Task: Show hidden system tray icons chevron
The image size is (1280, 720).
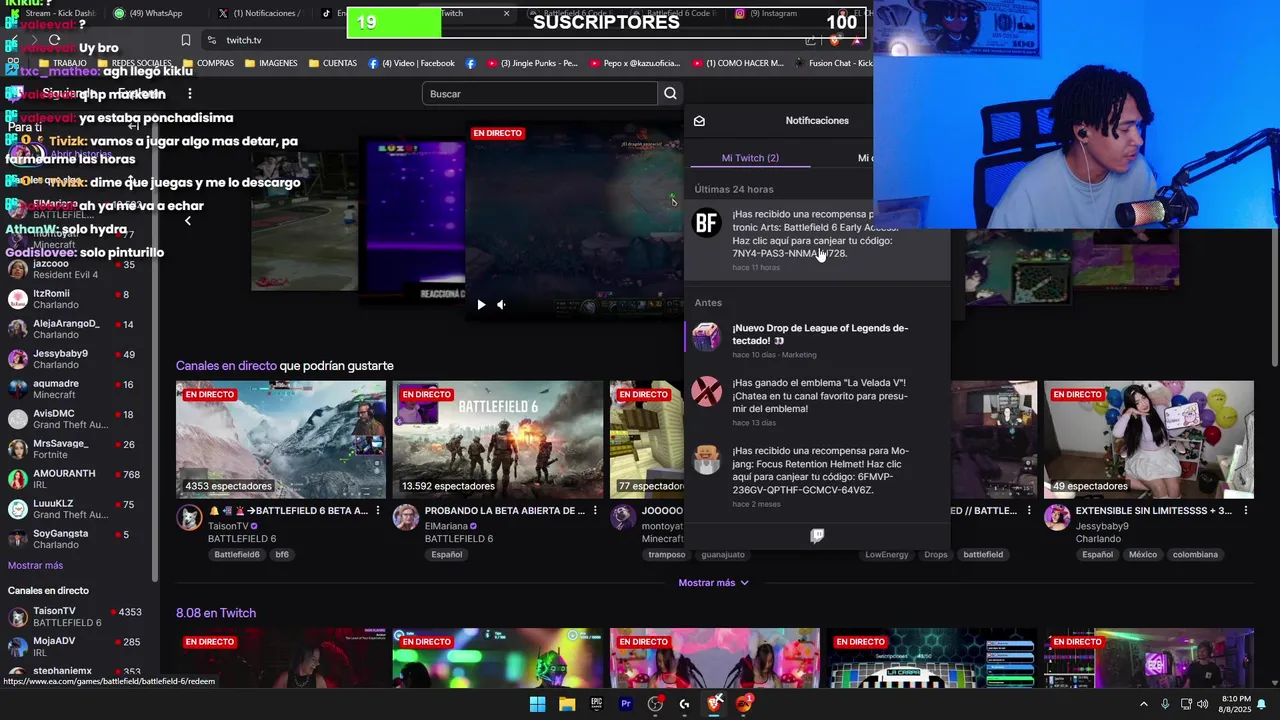Action: [1143, 704]
